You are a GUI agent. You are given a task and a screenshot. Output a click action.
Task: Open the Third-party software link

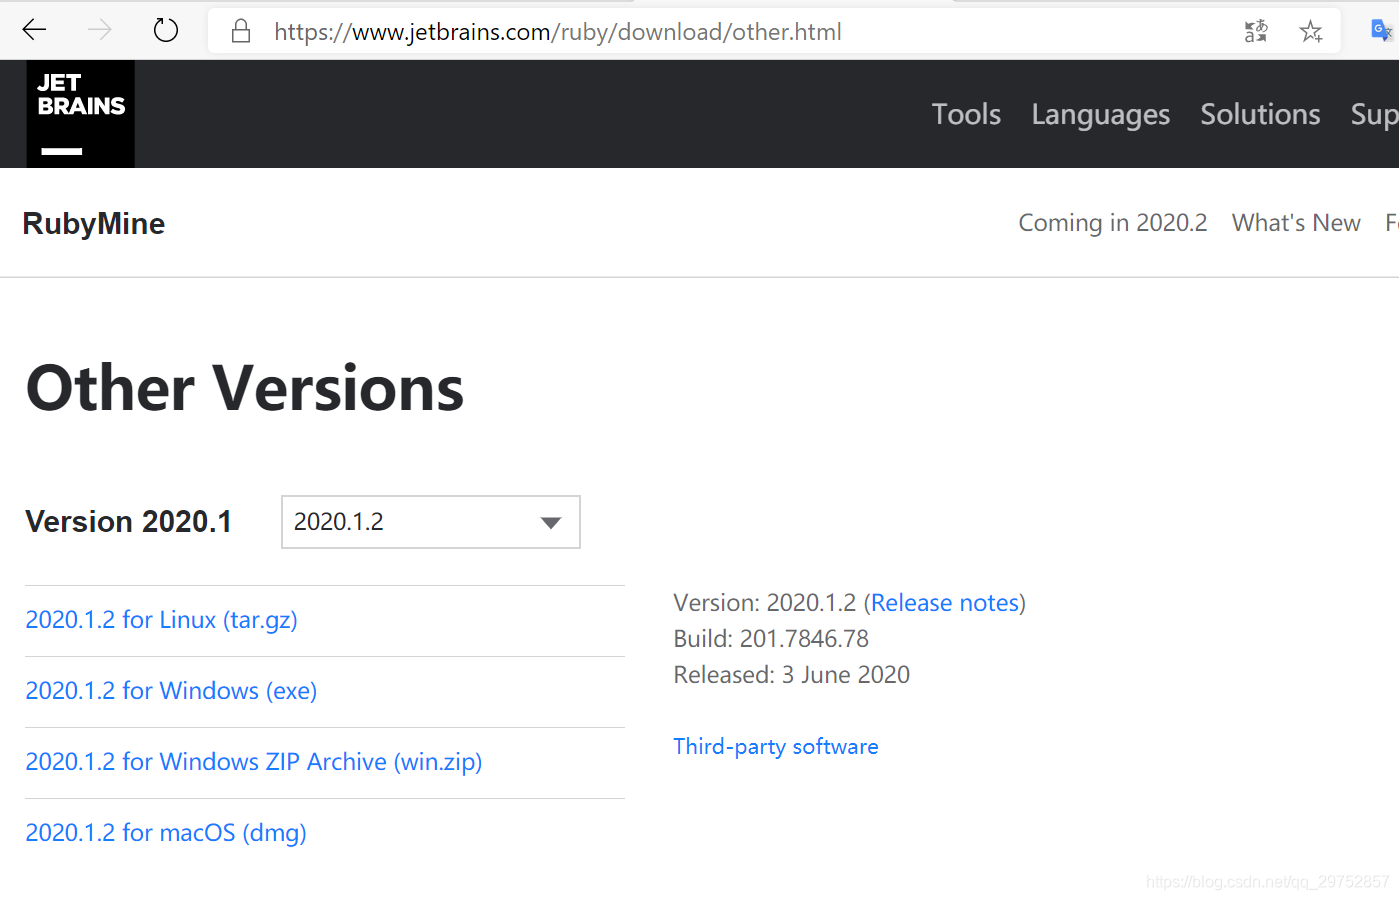click(776, 747)
